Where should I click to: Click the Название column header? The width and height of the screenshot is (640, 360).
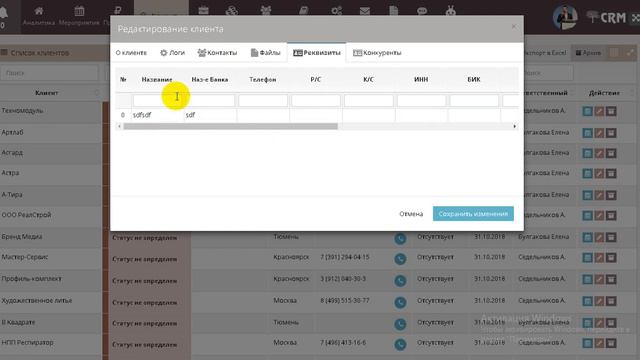[x=157, y=80]
